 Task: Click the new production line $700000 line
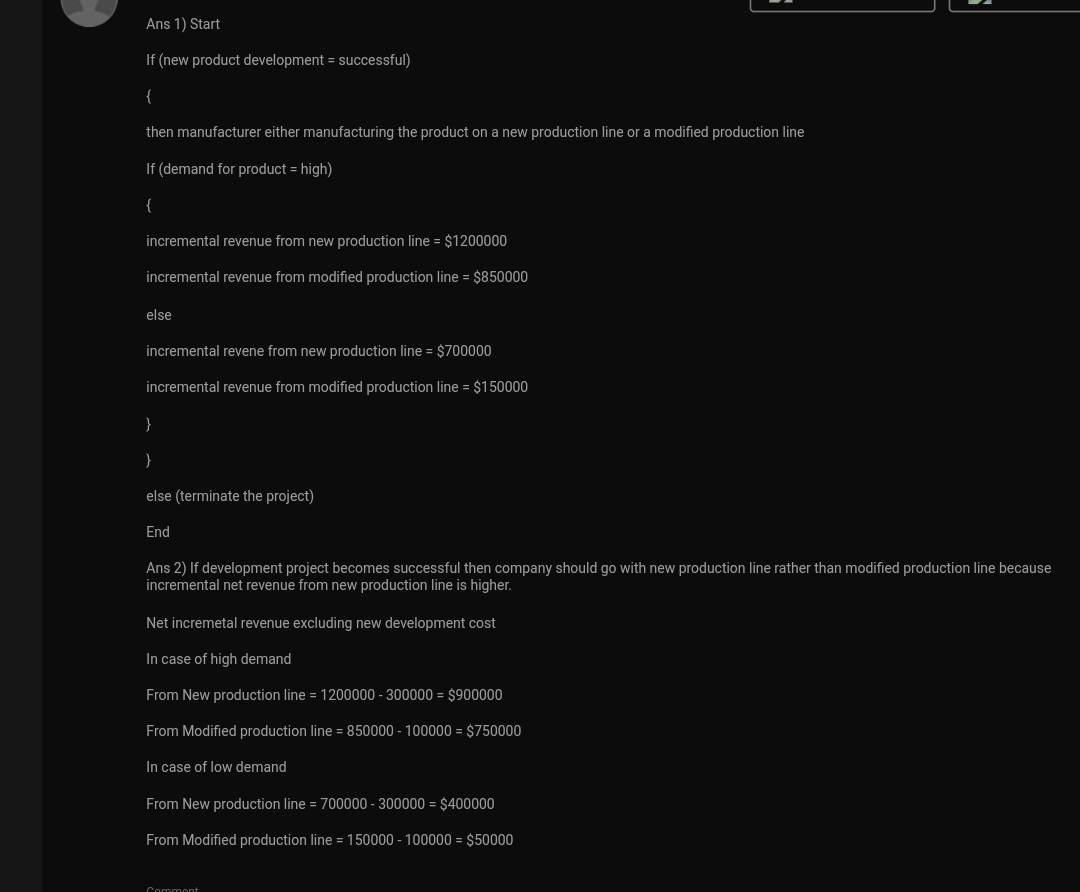pos(318,351)
